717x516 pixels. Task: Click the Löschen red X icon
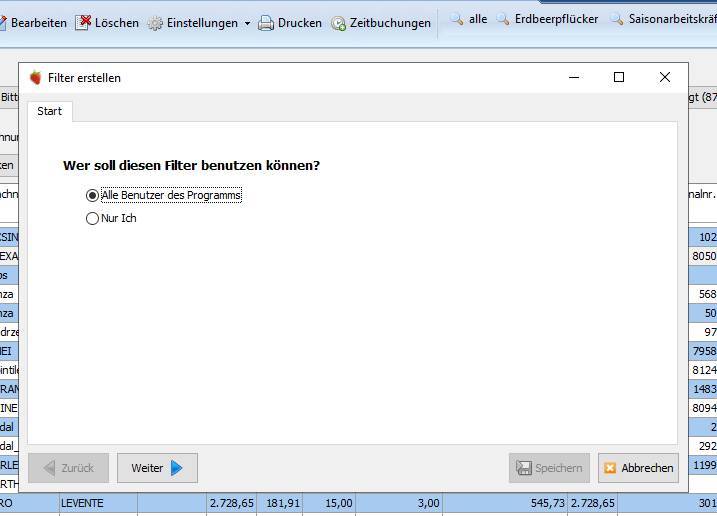[83, 22]
